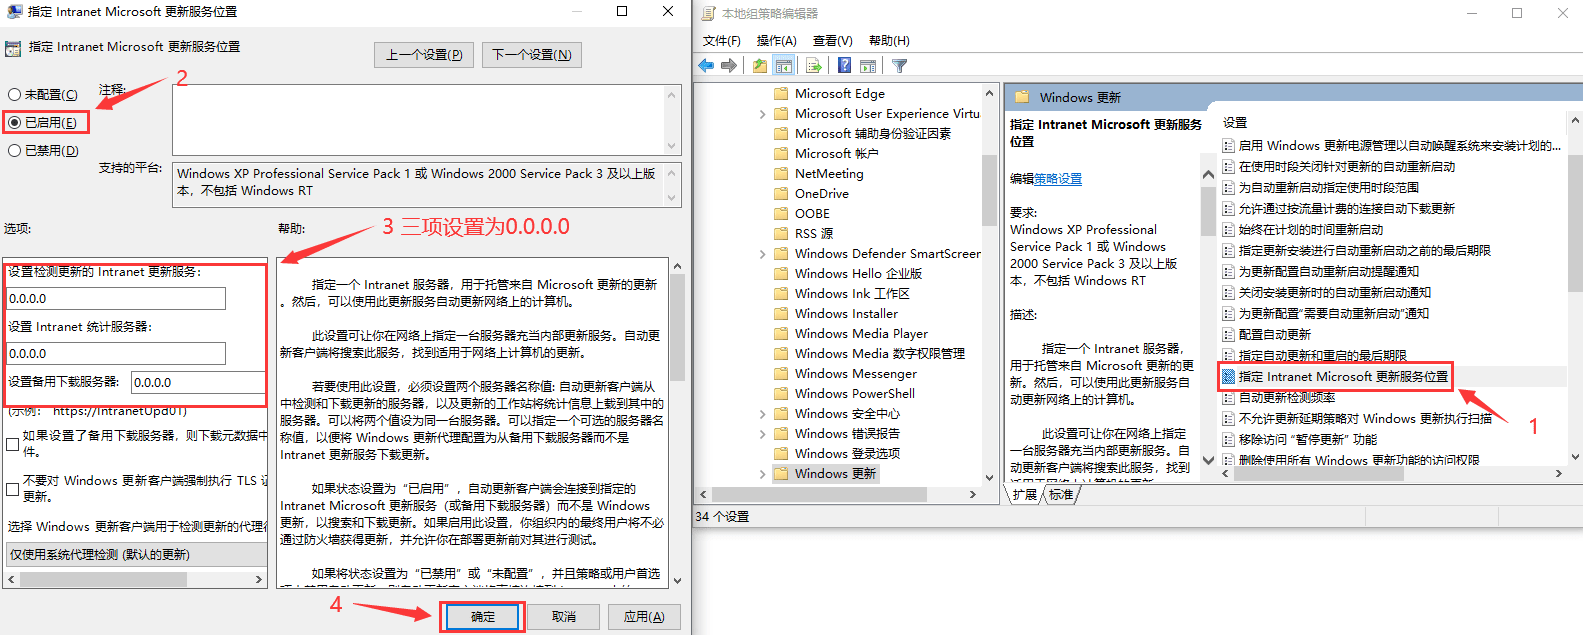Click the policy icon beside 始终在计划的时间重新启动

click(1228, 230)
